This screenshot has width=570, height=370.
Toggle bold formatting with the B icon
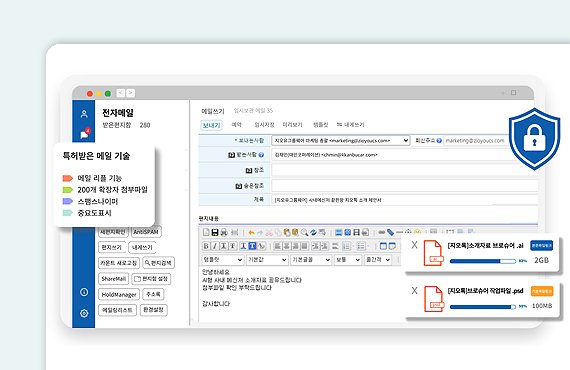[x=206, y=246]
